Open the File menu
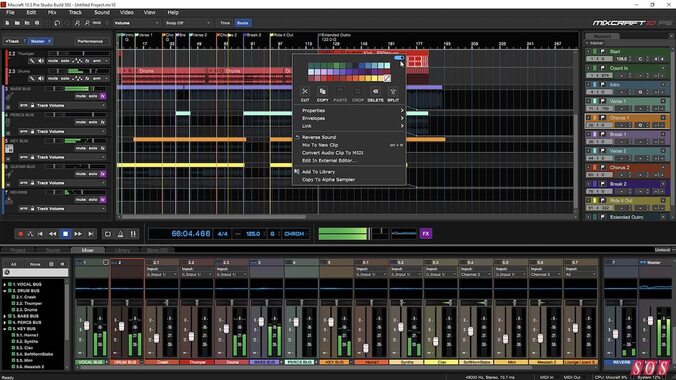Image resolution: width=676 pixels, height=380 pixels. (10, 13)
